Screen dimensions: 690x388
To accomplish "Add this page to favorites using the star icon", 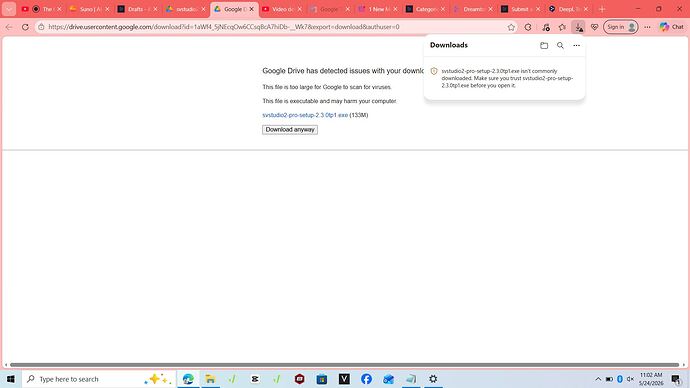I will tap(511, 27).
